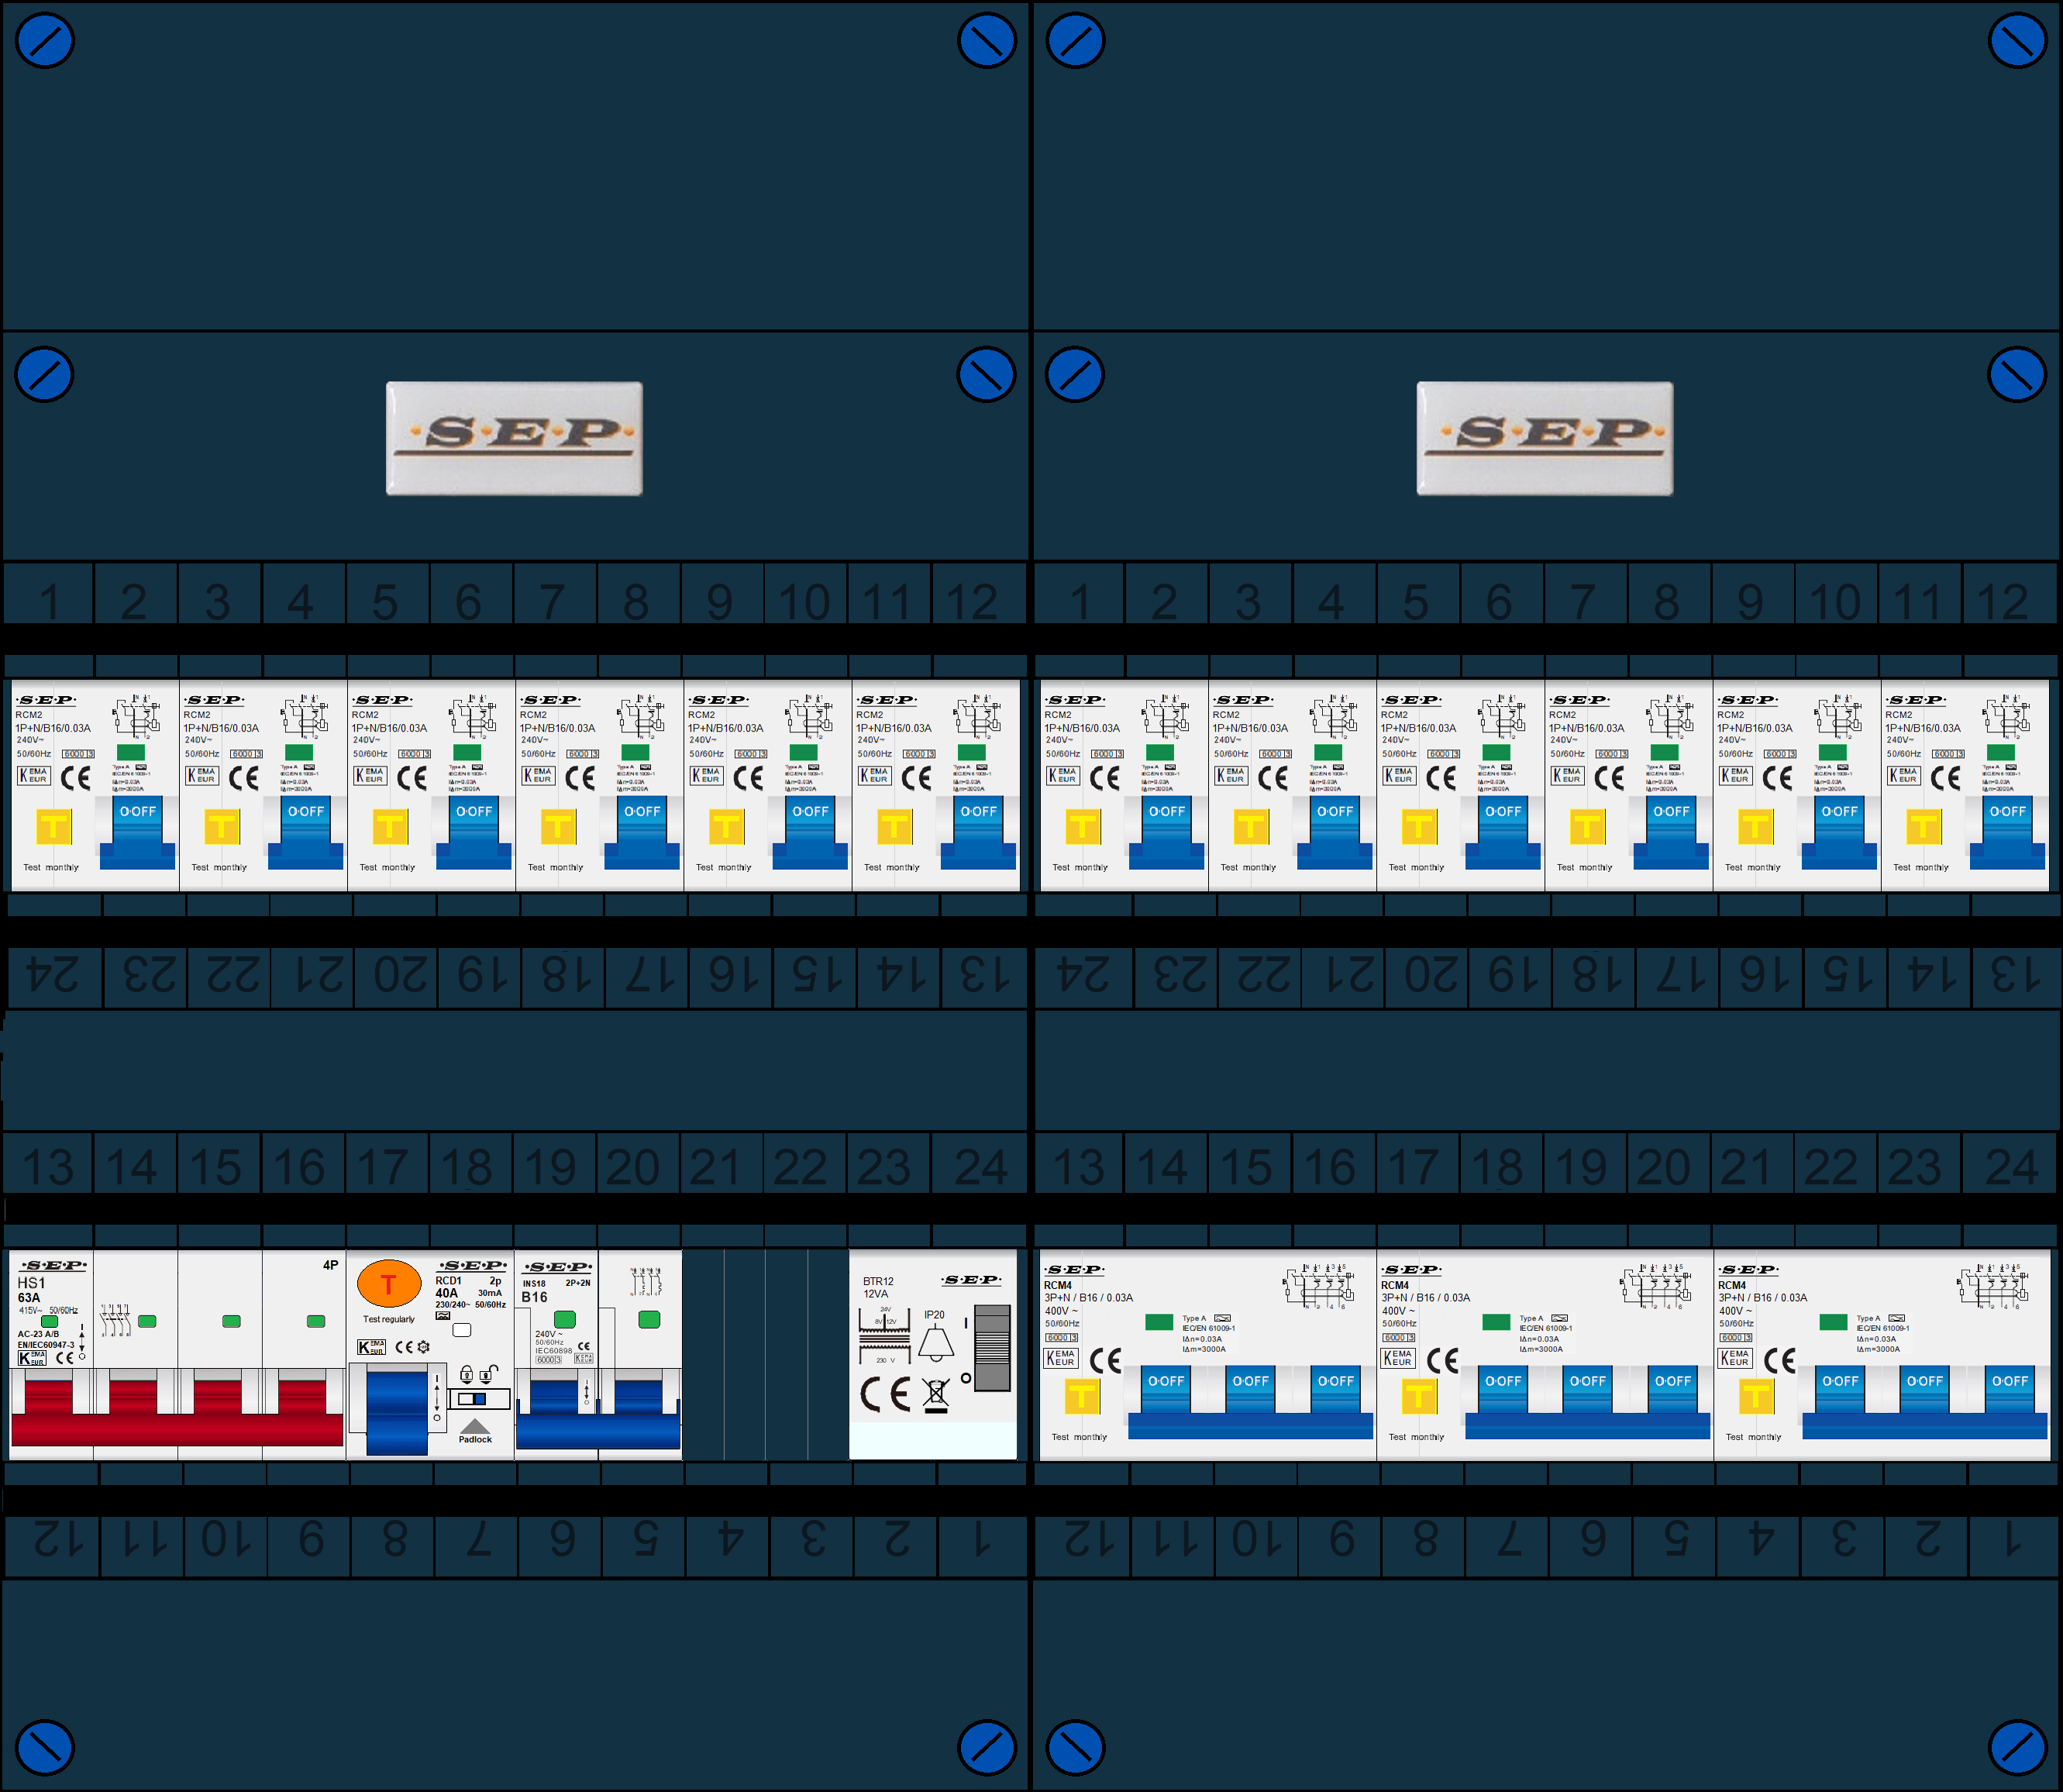2063x1792 pixels.
Task: Flip the BTR12 transformer rocker switch
Action: (x=992, y=1347)
